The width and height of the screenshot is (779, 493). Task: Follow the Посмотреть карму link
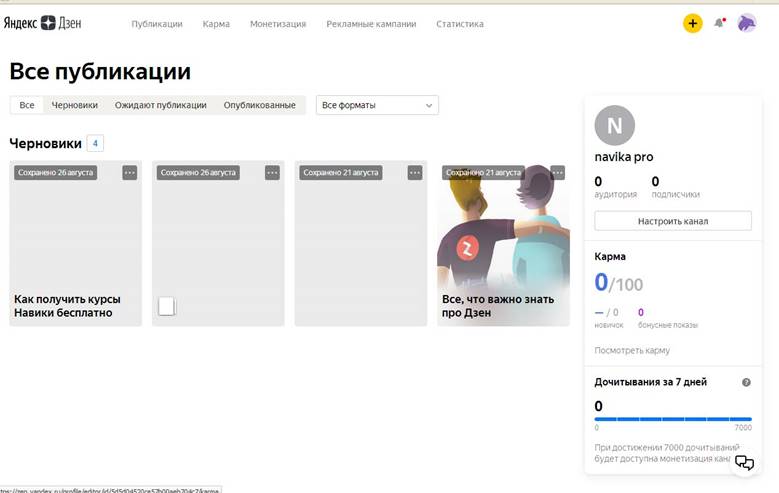coord(632,350)
